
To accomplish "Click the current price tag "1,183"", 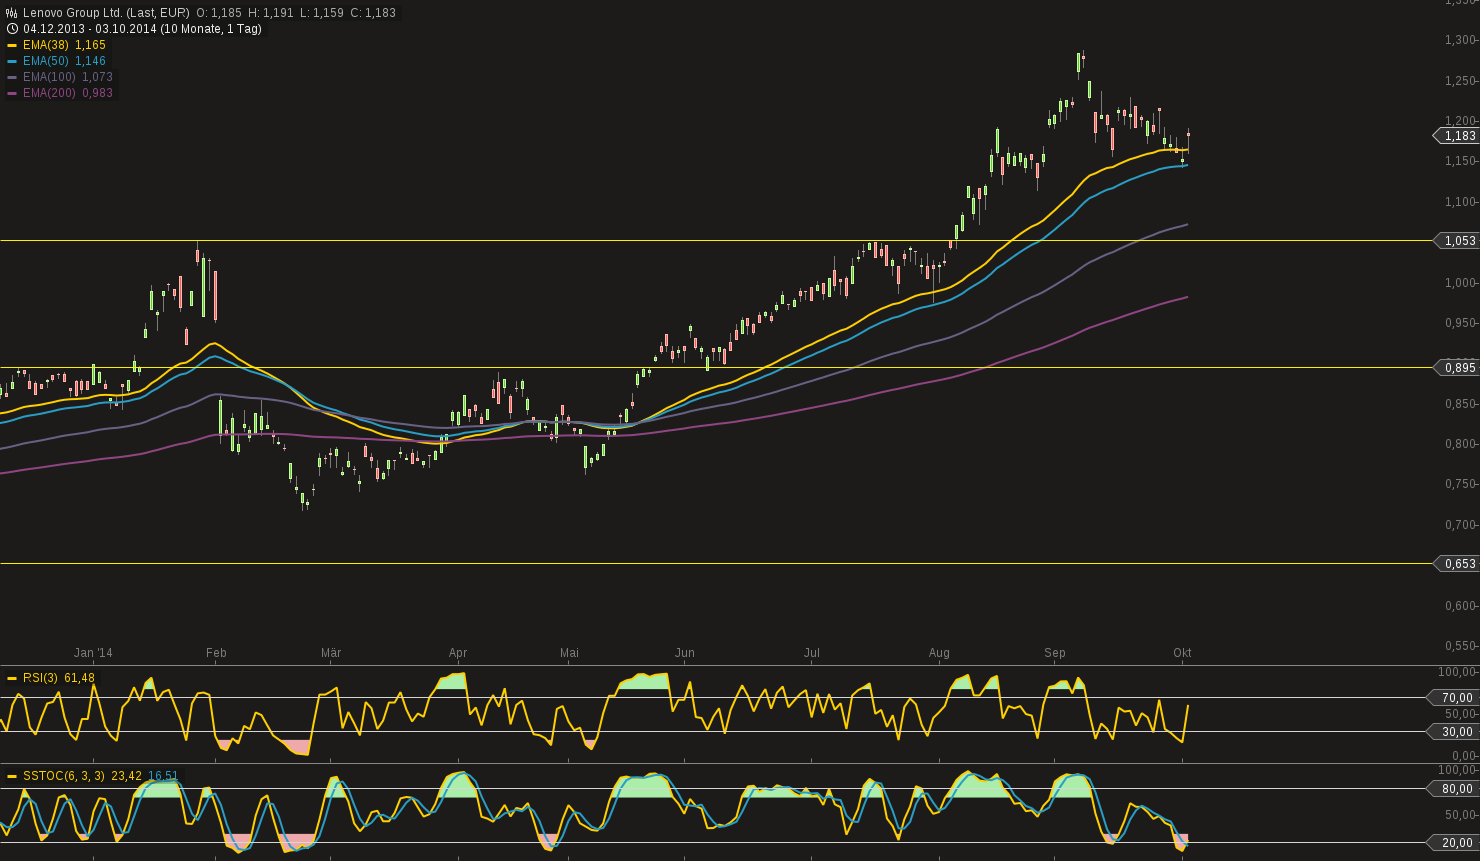I will (x=1458, y=136).
